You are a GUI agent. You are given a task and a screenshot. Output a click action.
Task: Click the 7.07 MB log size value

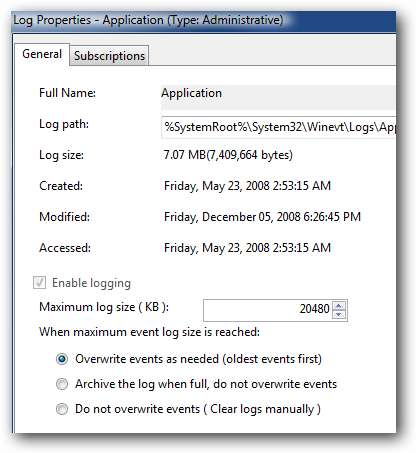point(228,155)
